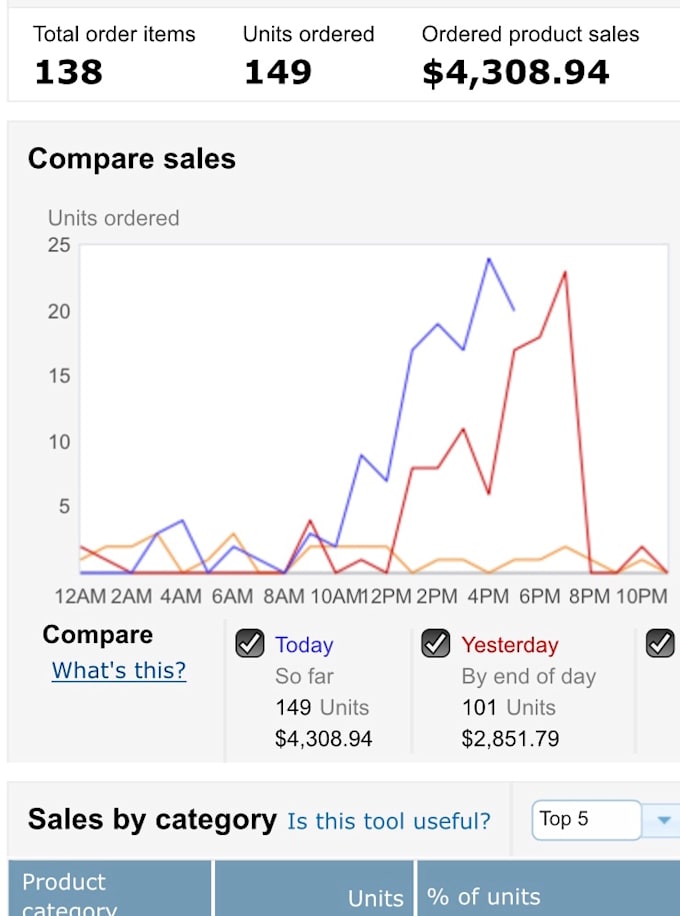Click the red Yesterday legend label
This screenshot has height=916, width=680.
510,645
